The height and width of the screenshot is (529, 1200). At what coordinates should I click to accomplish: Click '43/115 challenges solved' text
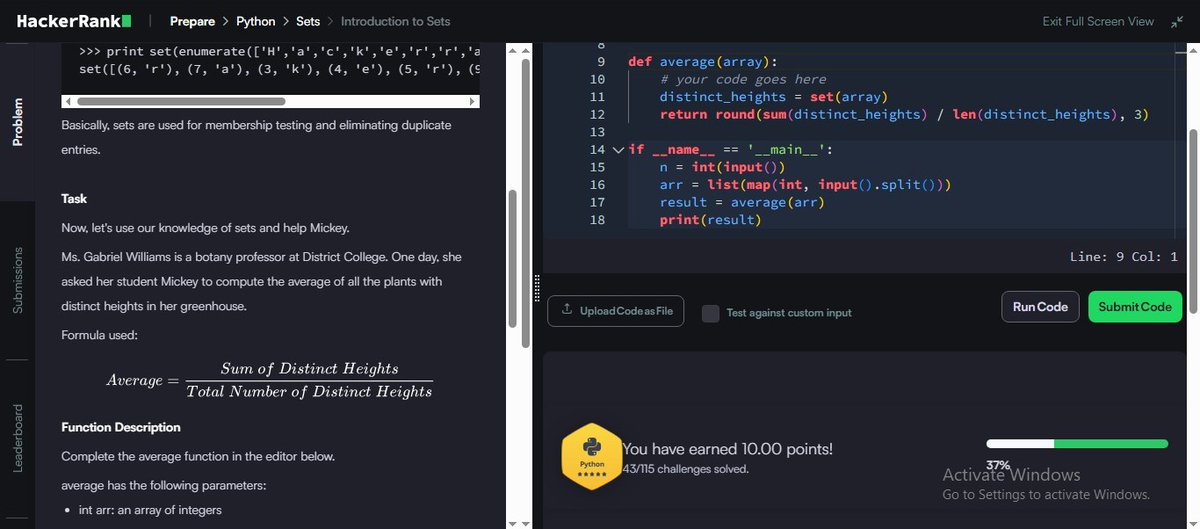(685, 468)
